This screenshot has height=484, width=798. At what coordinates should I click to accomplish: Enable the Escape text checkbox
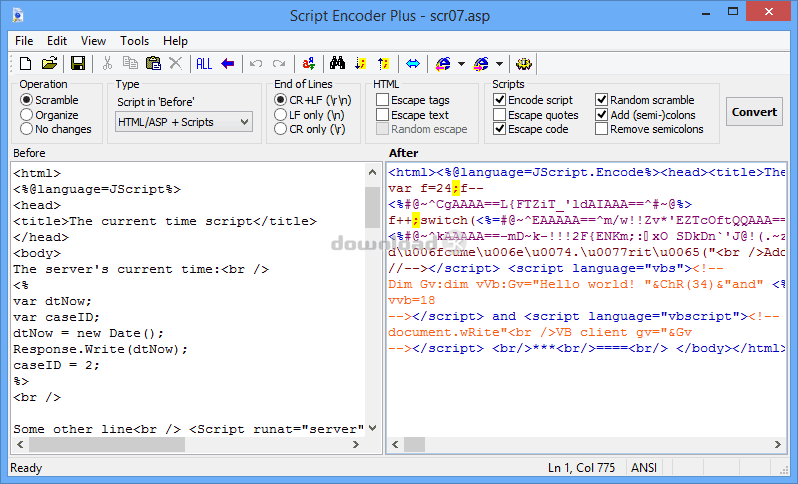click(x=413, y=115)
